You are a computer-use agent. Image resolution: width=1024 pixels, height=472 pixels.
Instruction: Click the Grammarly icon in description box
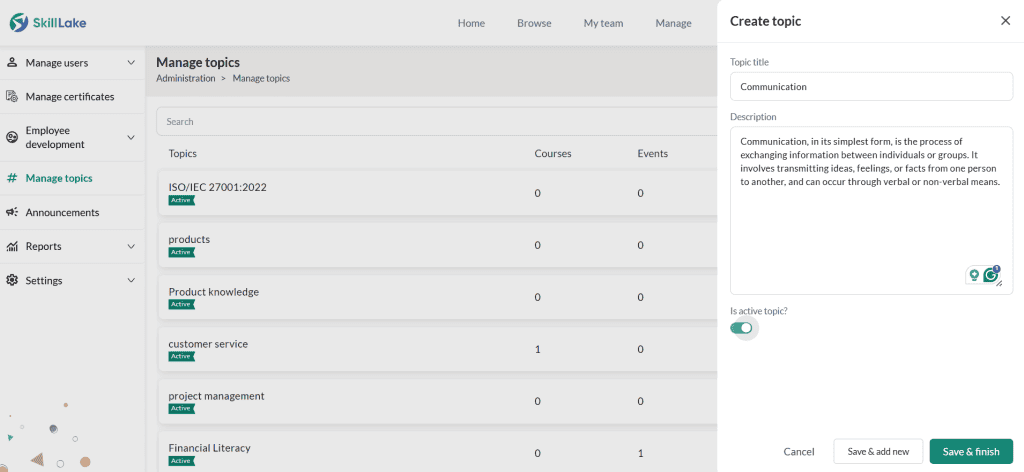tap(991, 275)
